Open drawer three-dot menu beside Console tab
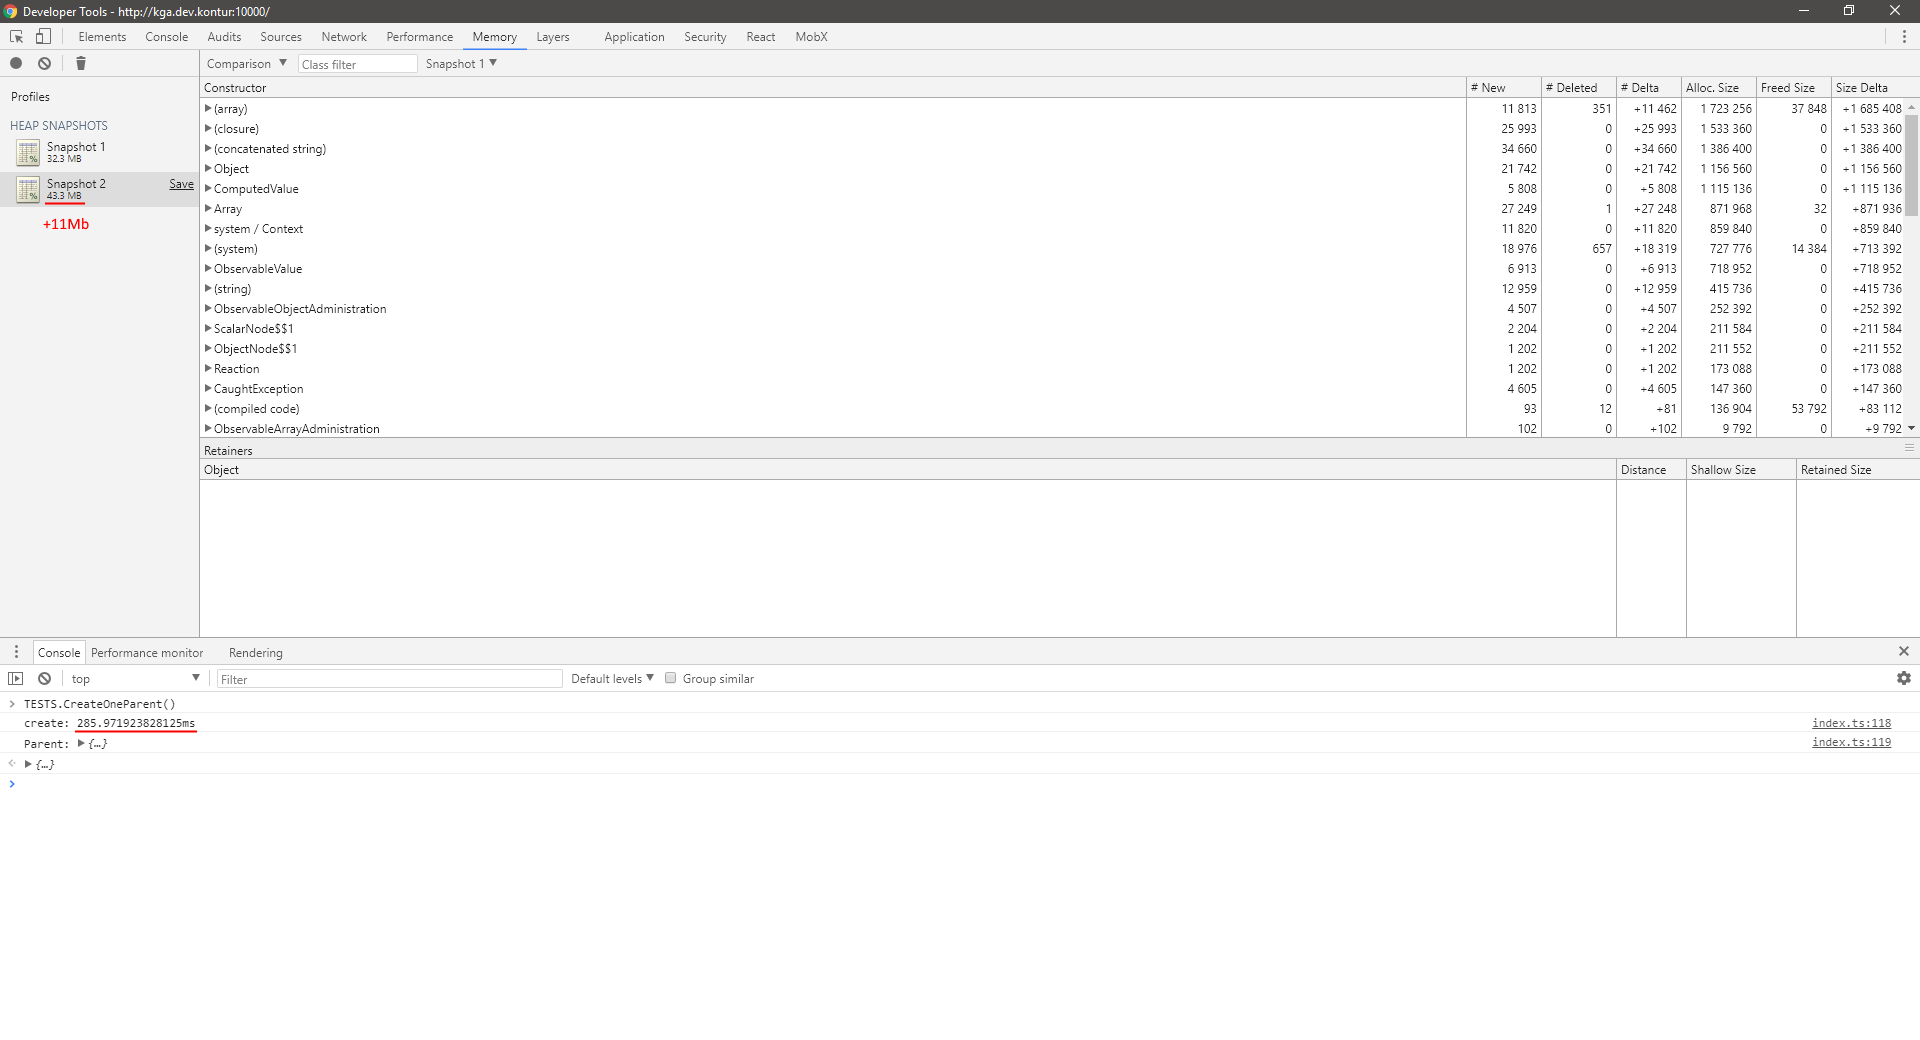Image resolution: width=1920 pixels, height=1040 pixels. coord(16,652)
